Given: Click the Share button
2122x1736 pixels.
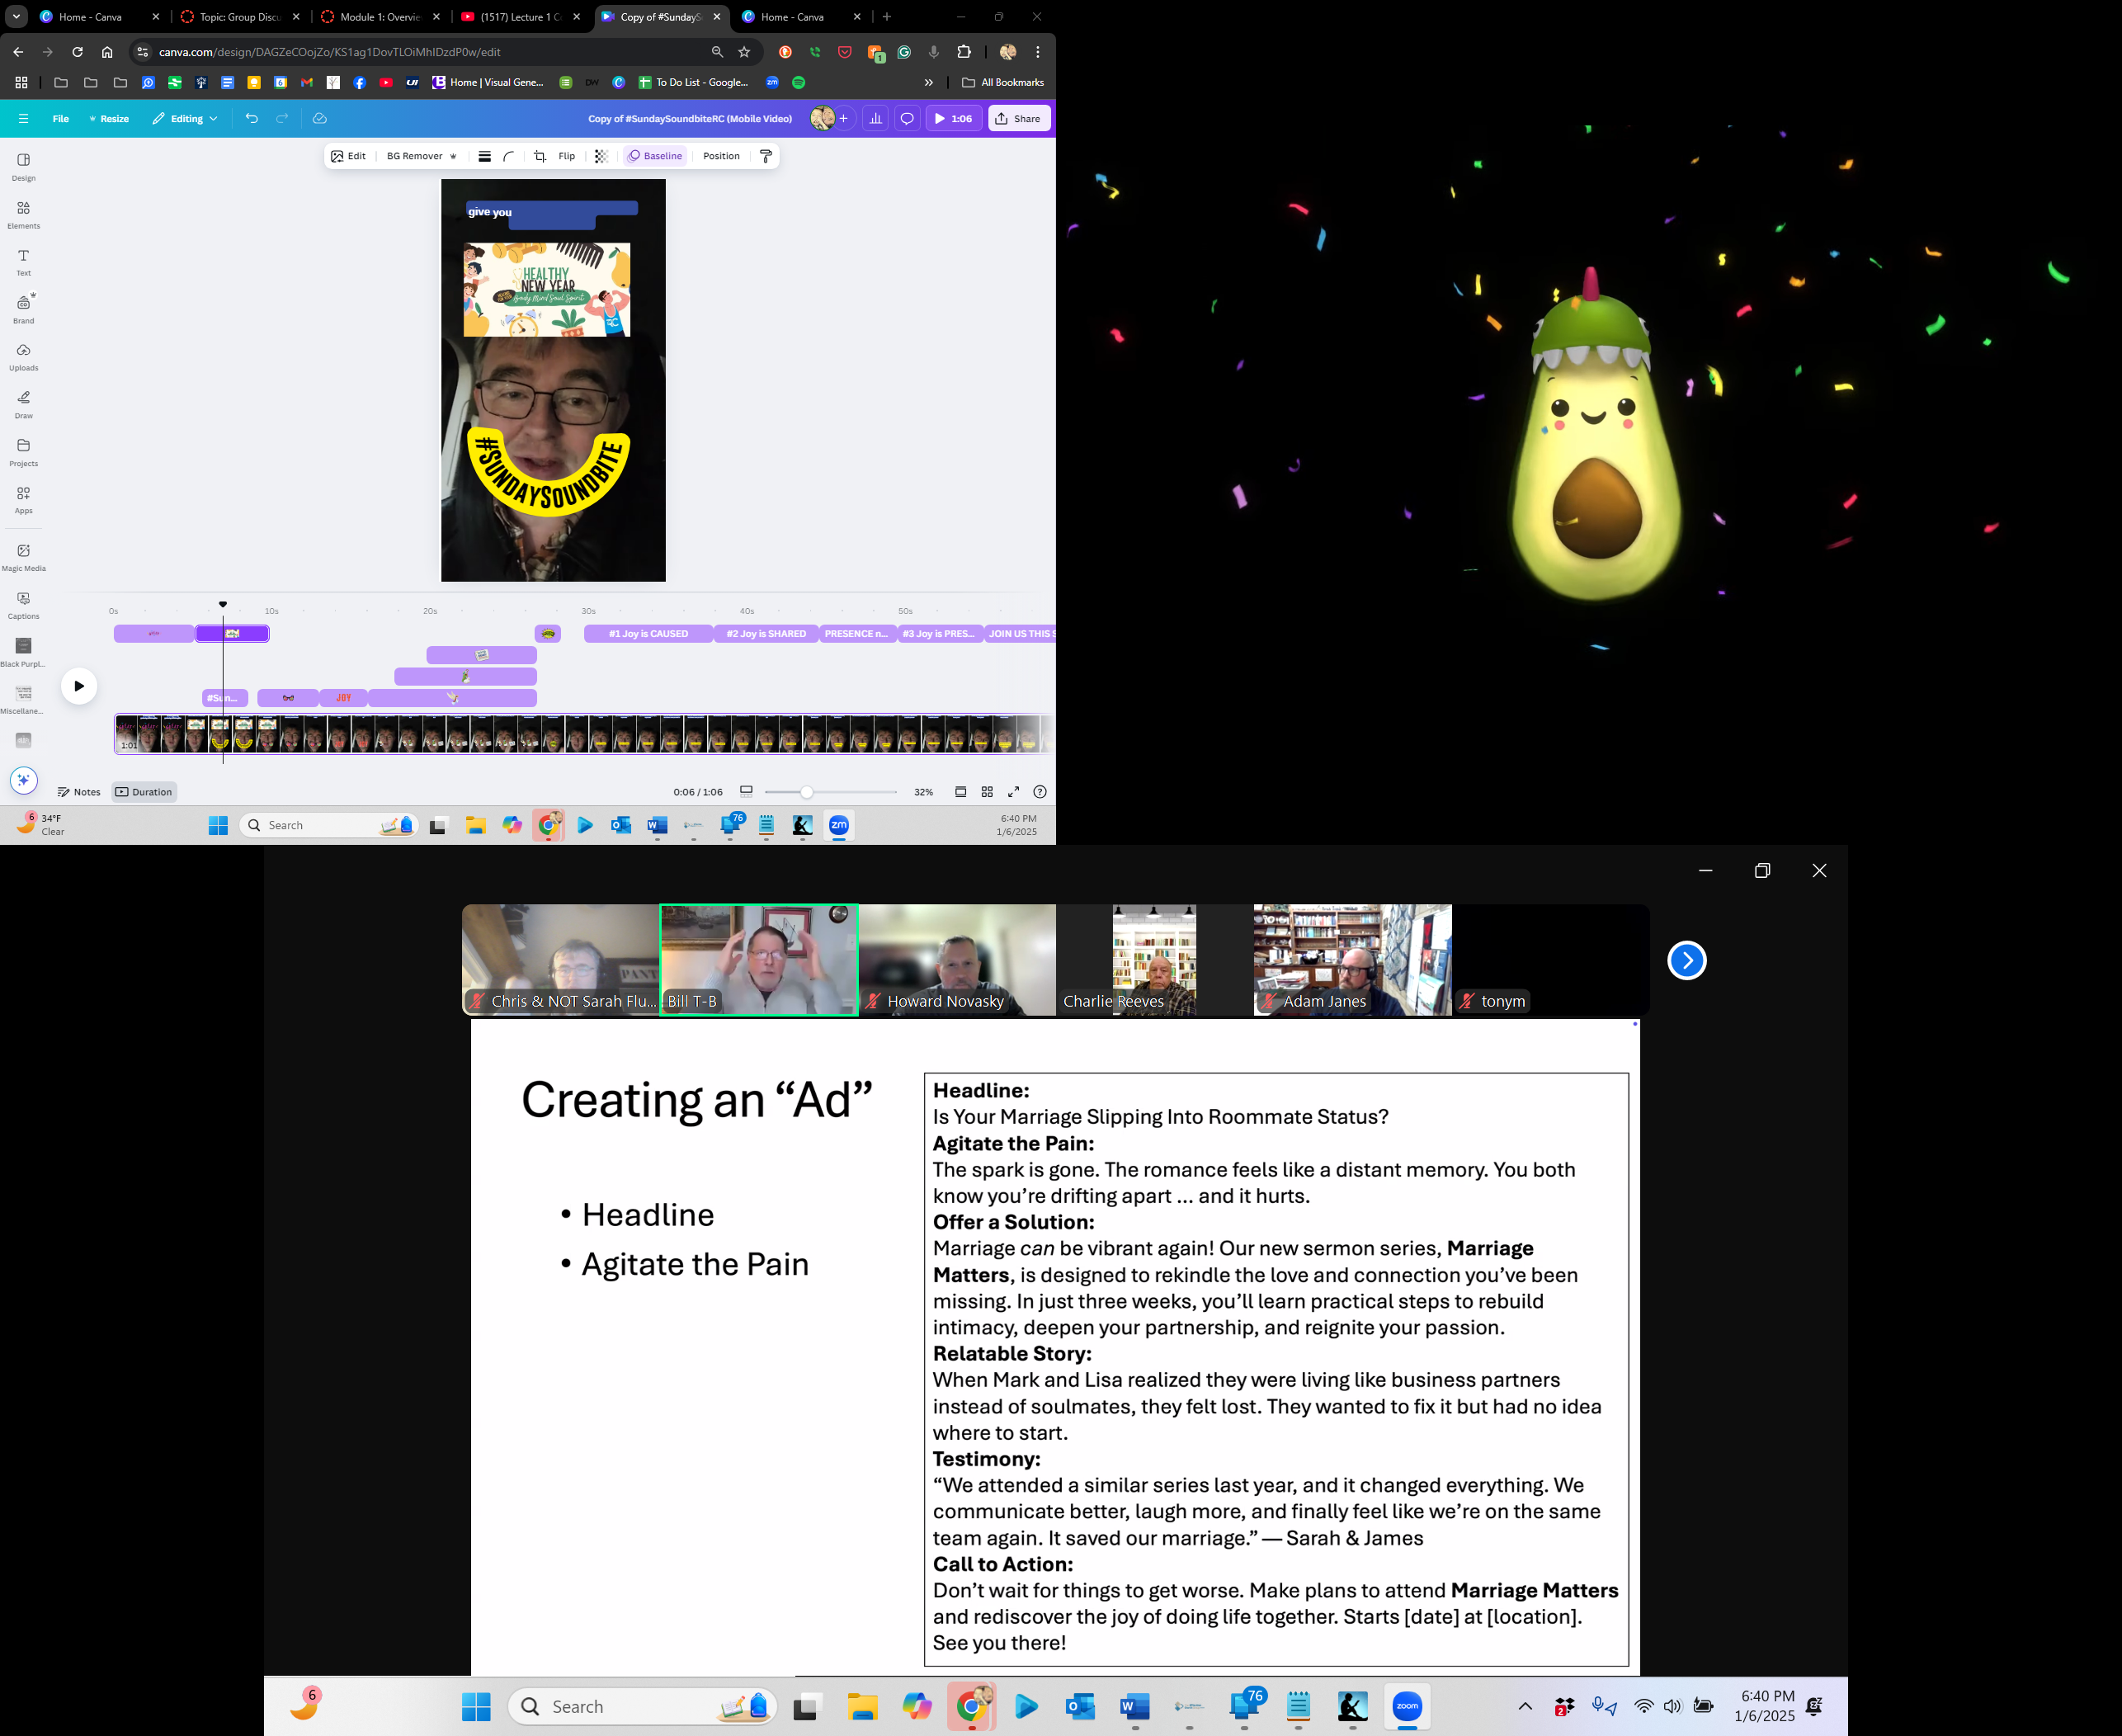Looking at the screenshot, I should pyautogui.click(x=1018, y=118).
